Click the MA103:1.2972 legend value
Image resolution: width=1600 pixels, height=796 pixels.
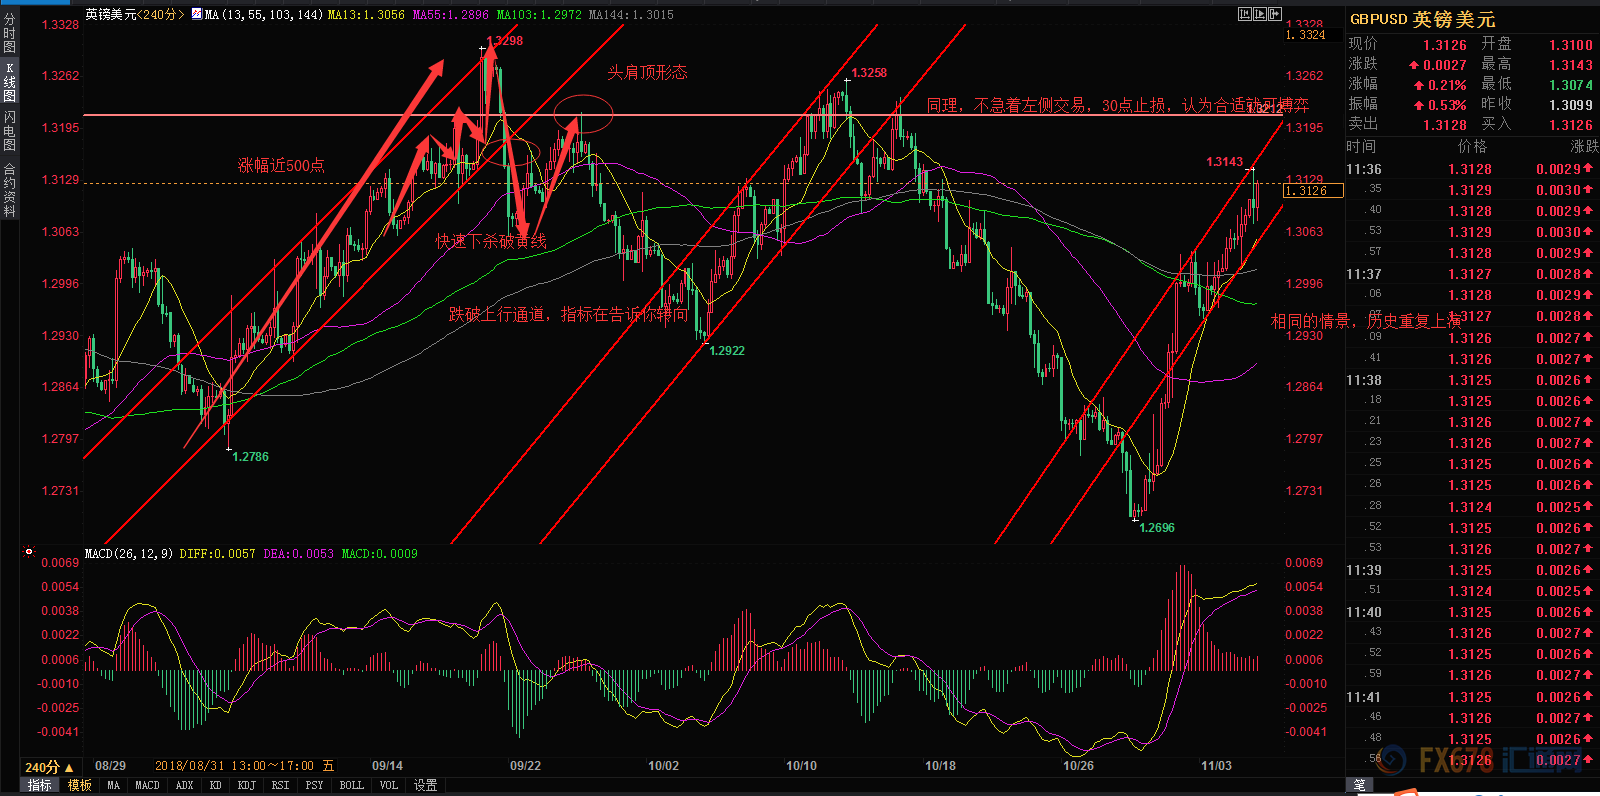pos(539,15)
